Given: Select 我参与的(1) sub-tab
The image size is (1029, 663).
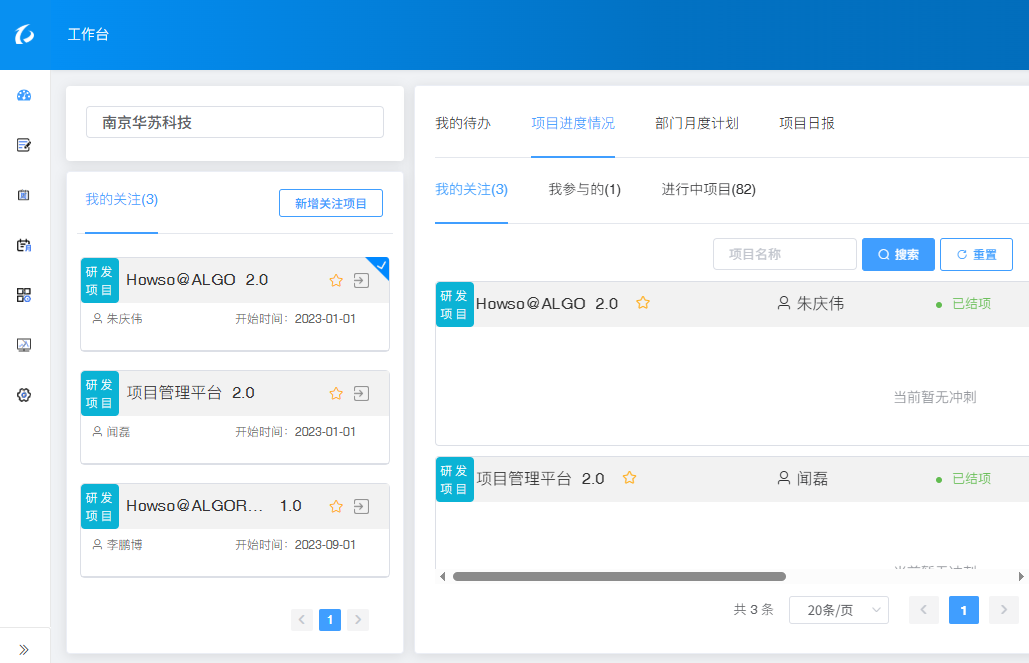Looking at the screenshot, I should point(585,190).
